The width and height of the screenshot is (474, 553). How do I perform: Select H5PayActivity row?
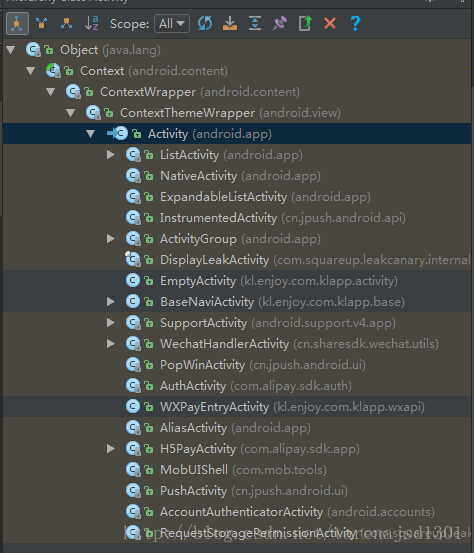click(237, 449)
